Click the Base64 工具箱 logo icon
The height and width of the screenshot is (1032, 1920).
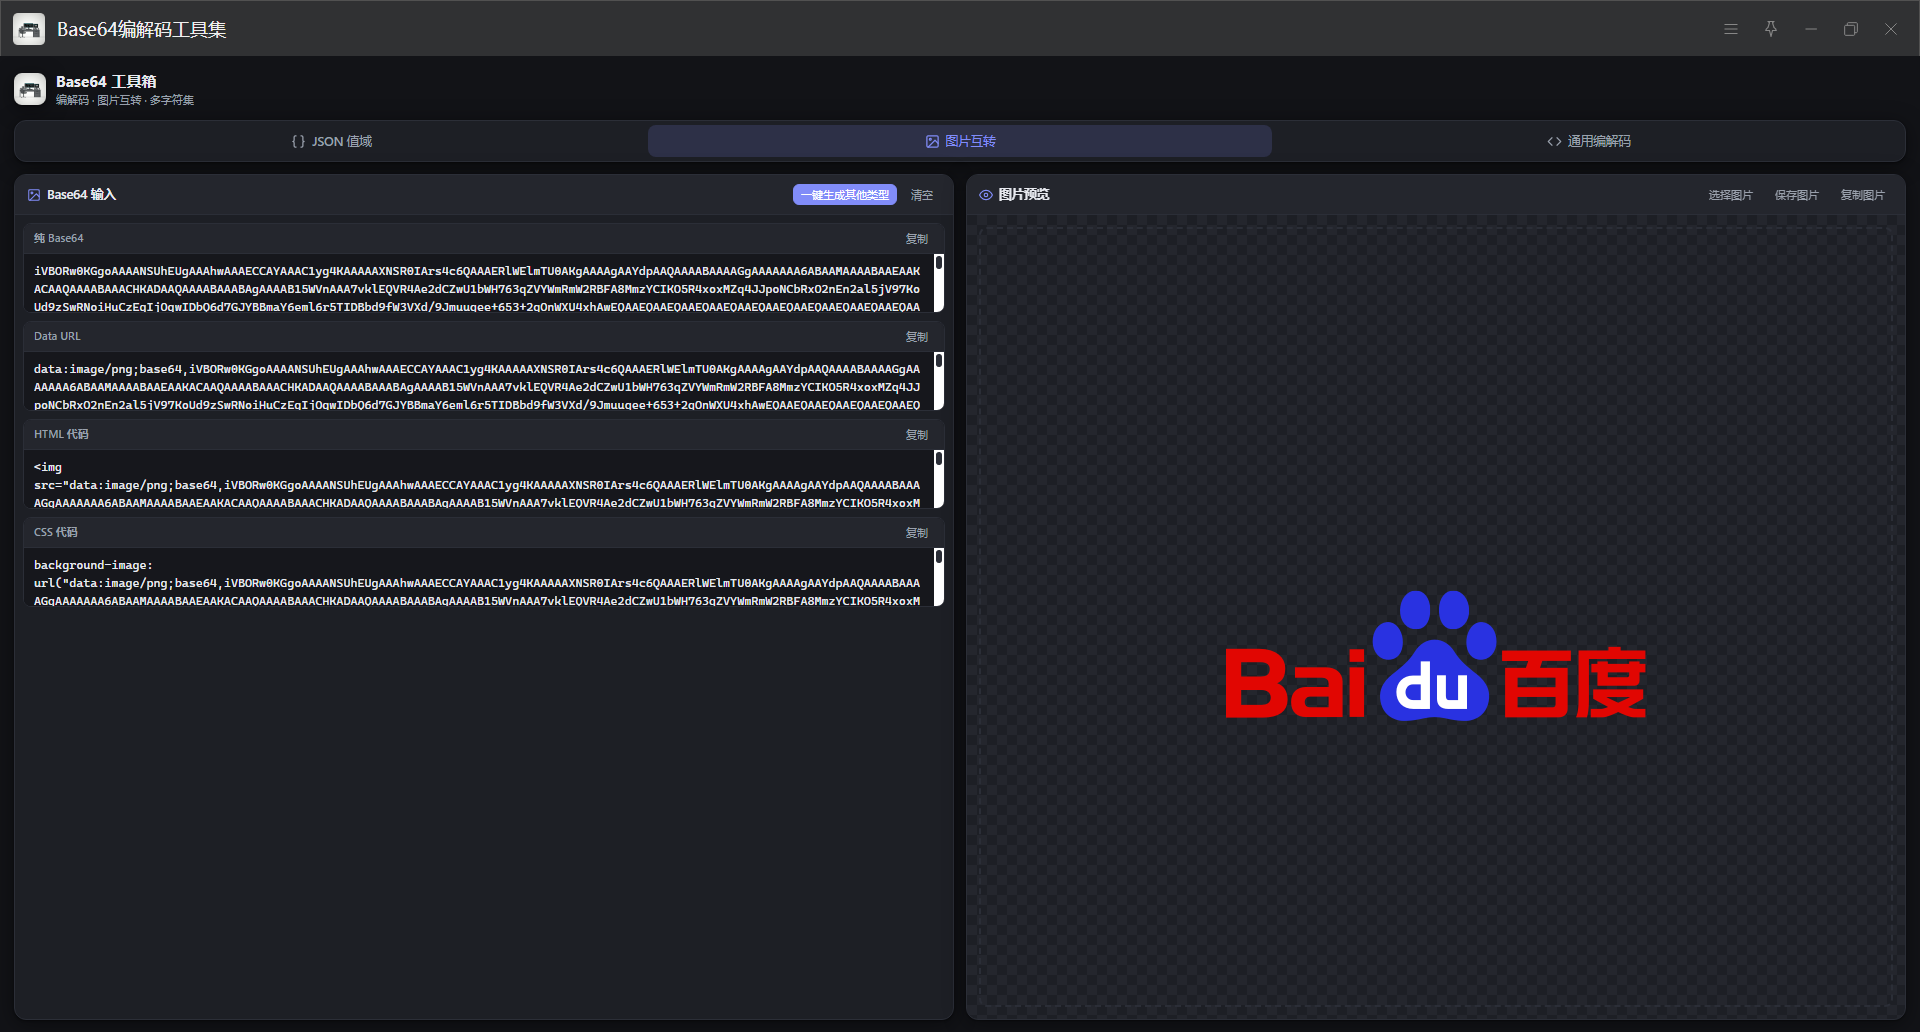pos(30,89)
